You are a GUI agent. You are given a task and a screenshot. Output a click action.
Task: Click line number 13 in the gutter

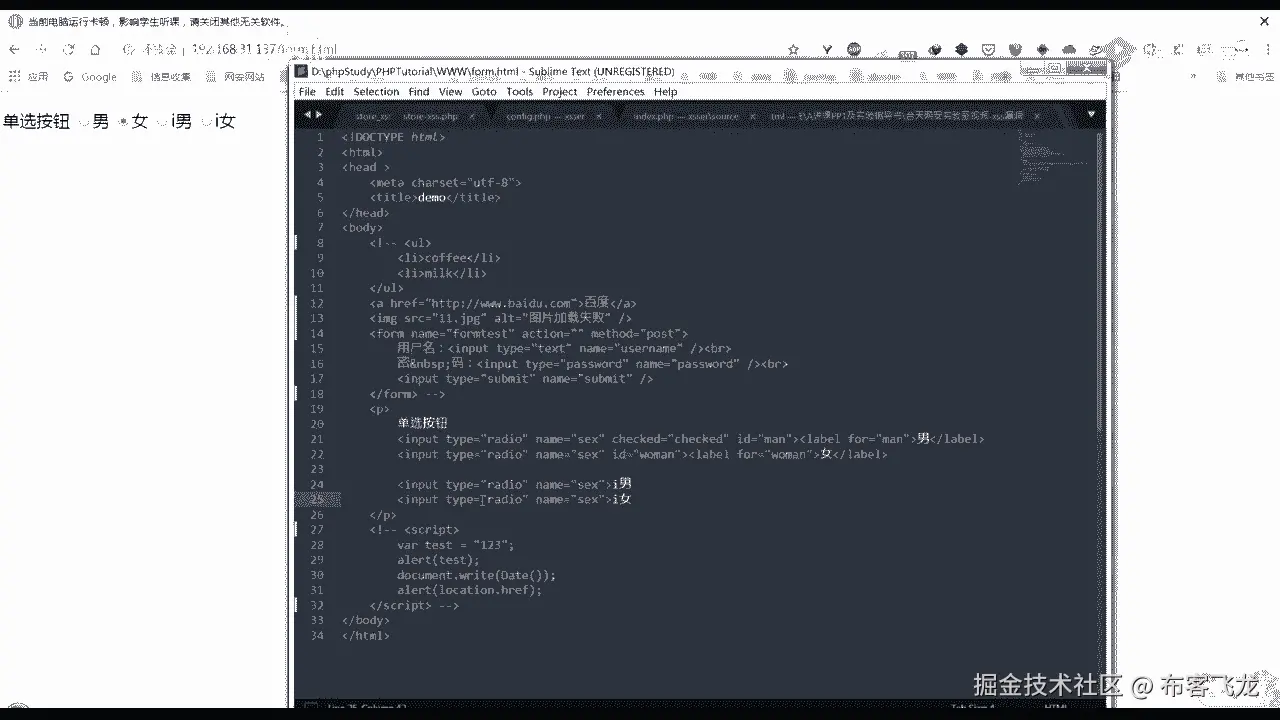[x=317, y=318]
